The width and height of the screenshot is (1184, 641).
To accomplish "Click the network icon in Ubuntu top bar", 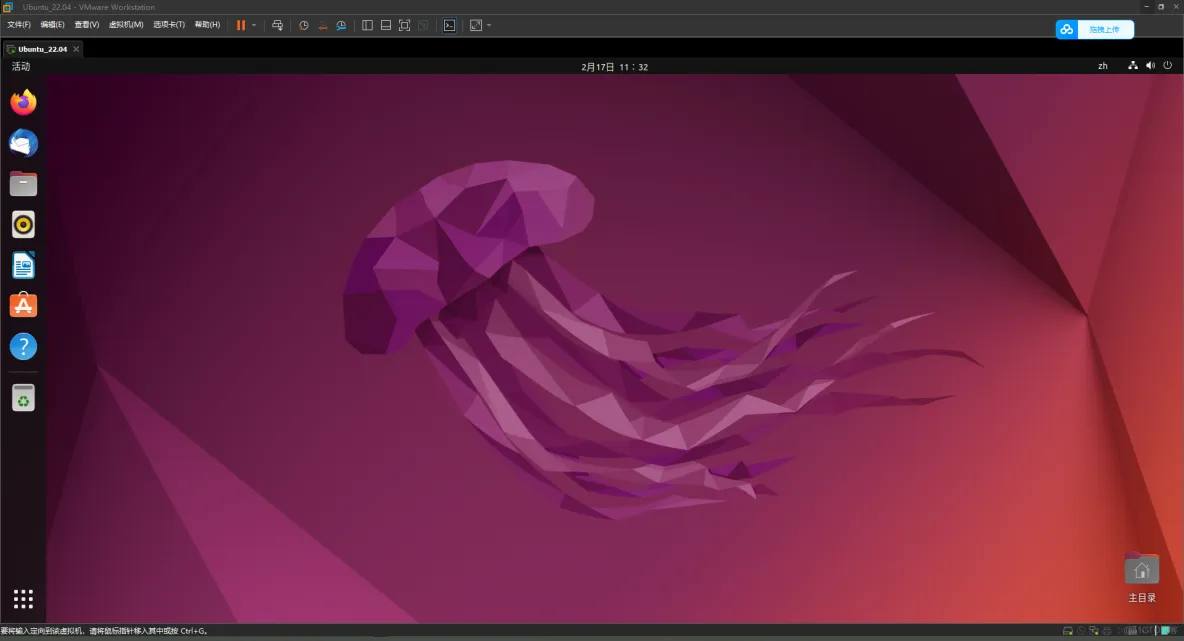I will point(1133,66).
